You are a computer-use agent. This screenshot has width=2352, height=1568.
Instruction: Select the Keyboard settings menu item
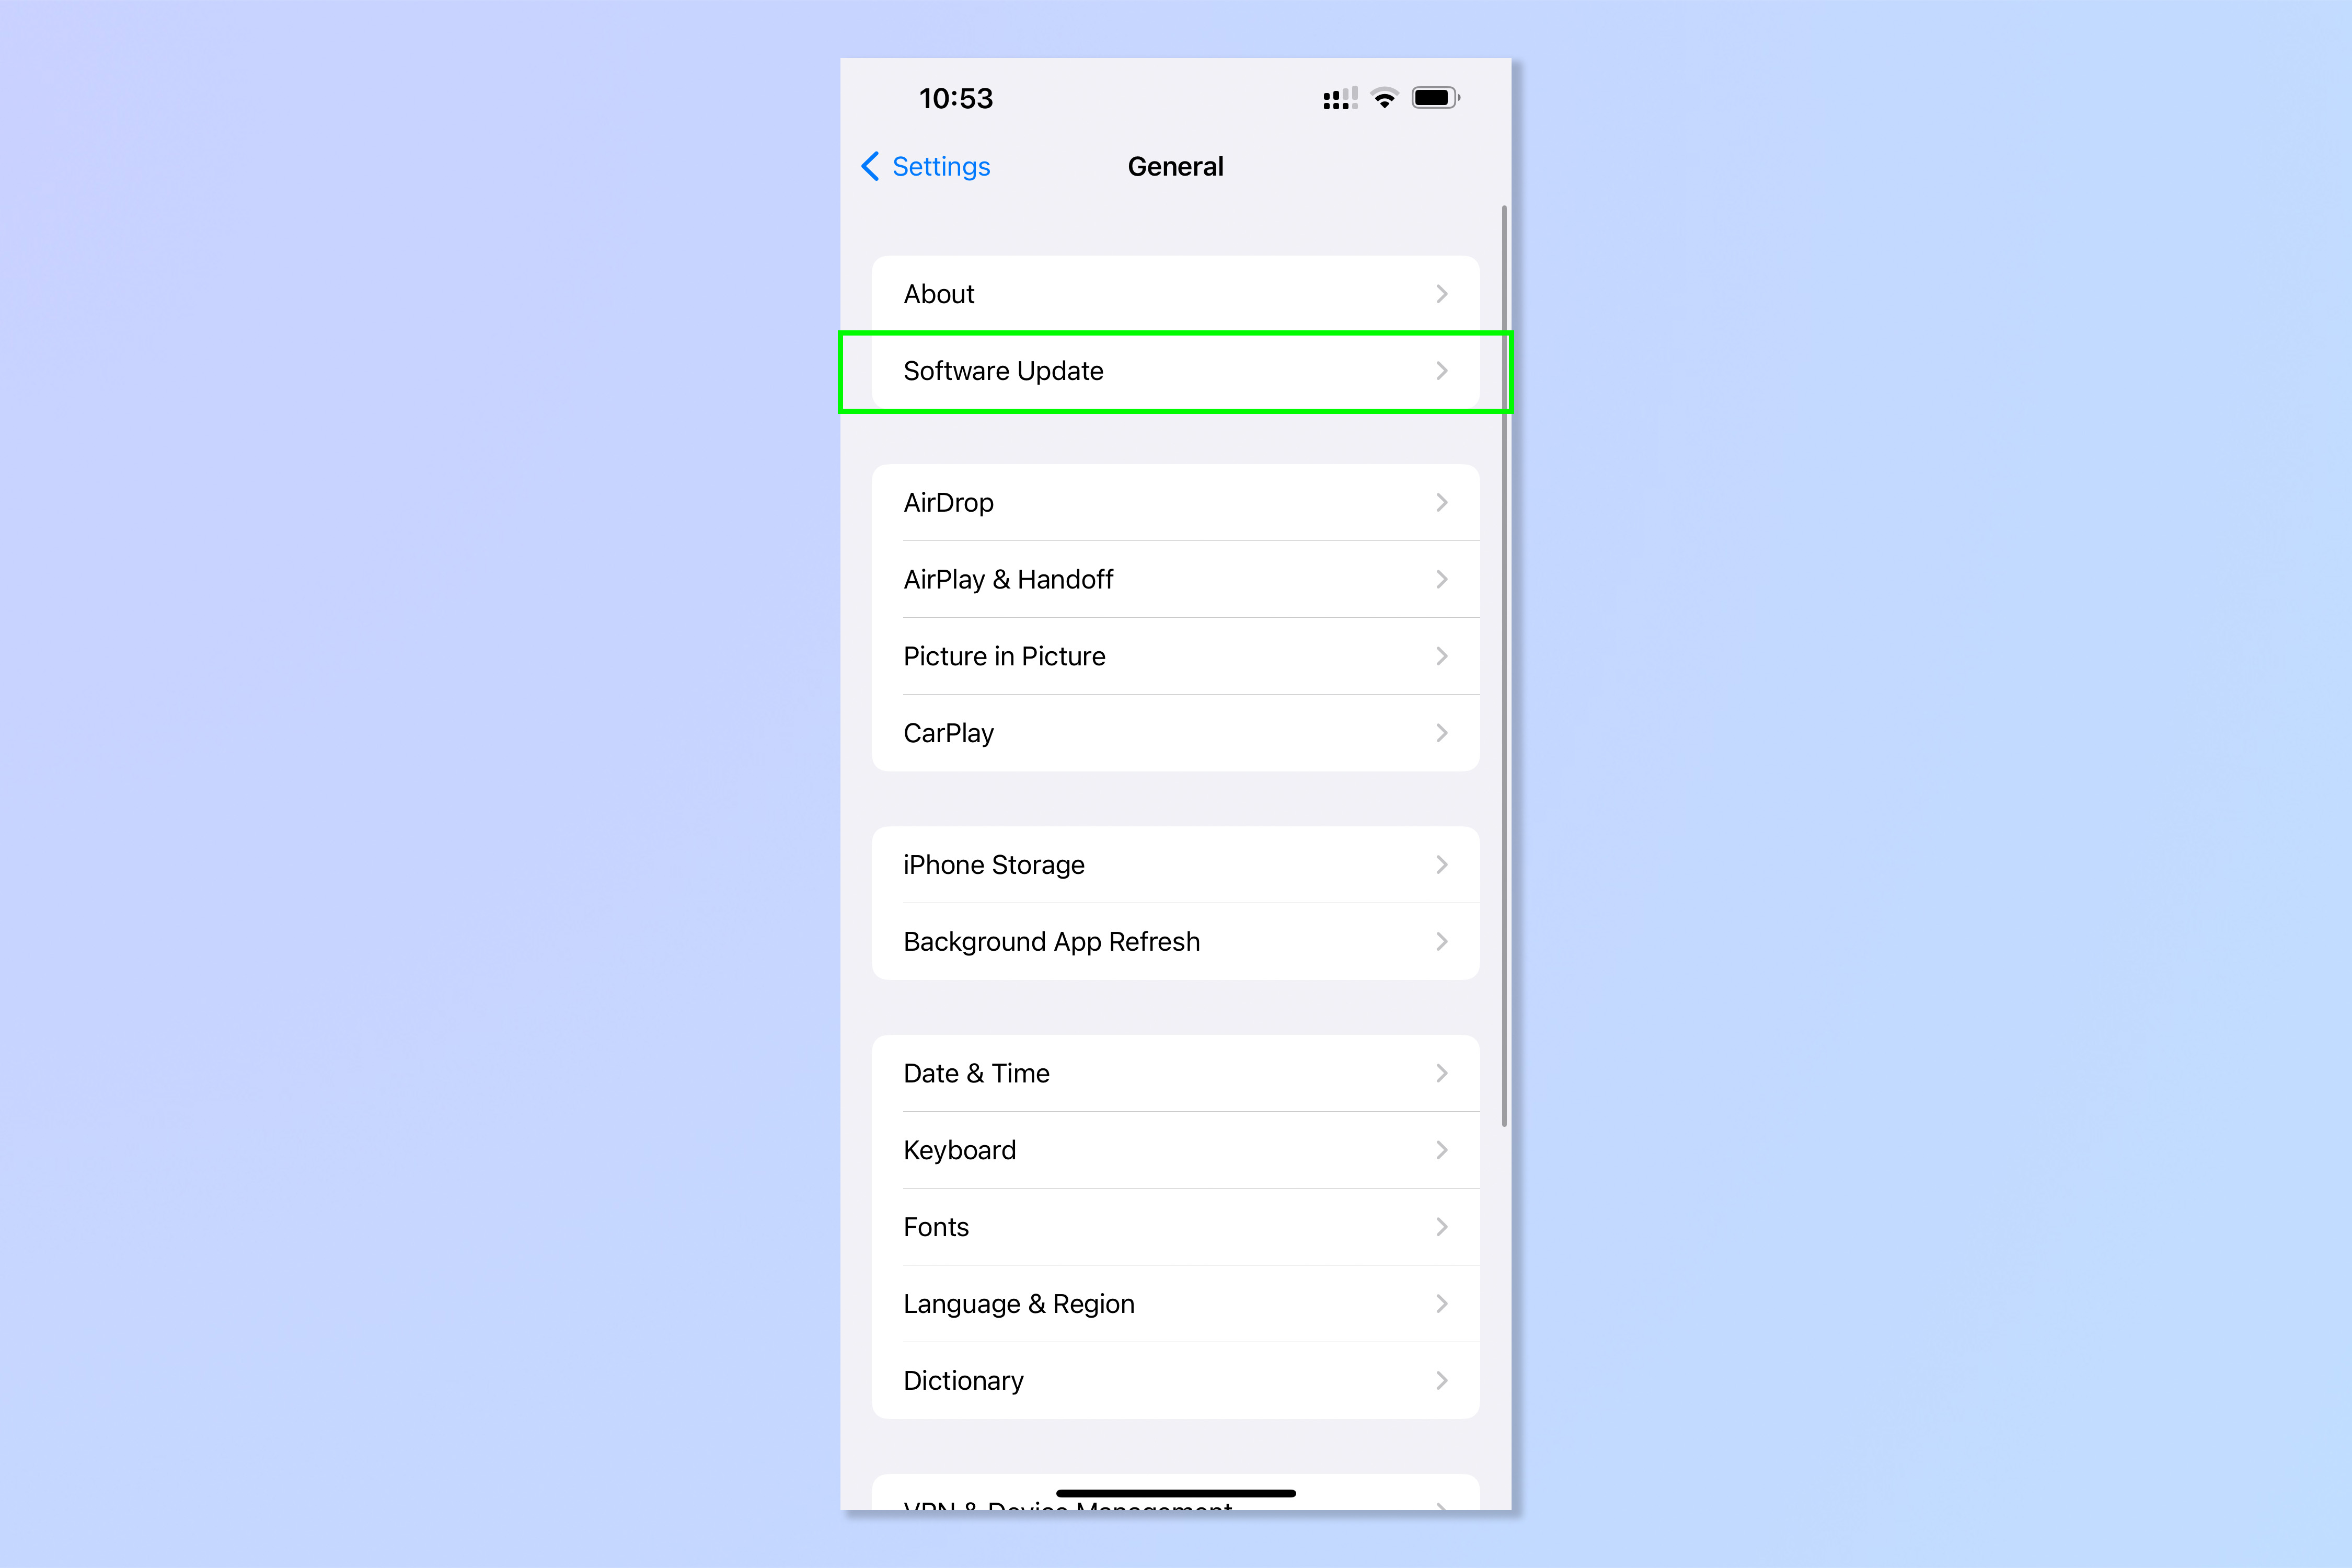click(x=1176, y=1199)
